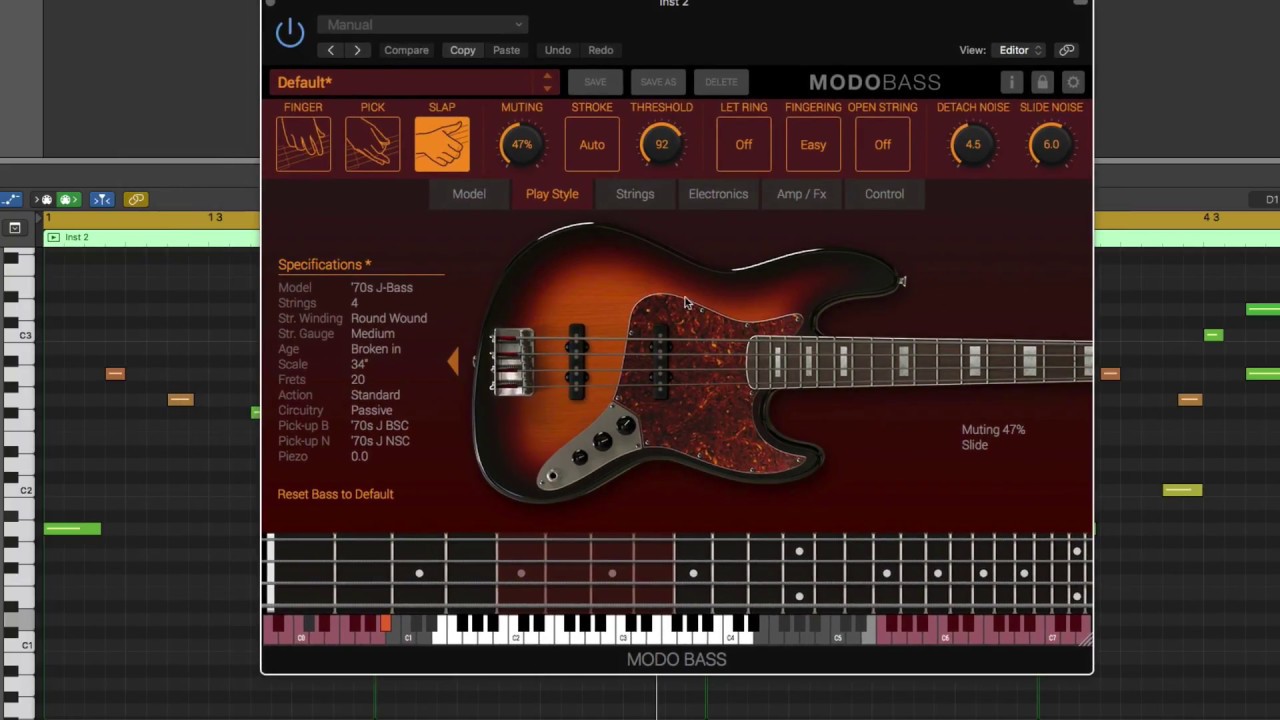The width and height of the screenshot is (1280, 720).
Task: Switch to the Amp / Fx tab
Action: (802, 194)
